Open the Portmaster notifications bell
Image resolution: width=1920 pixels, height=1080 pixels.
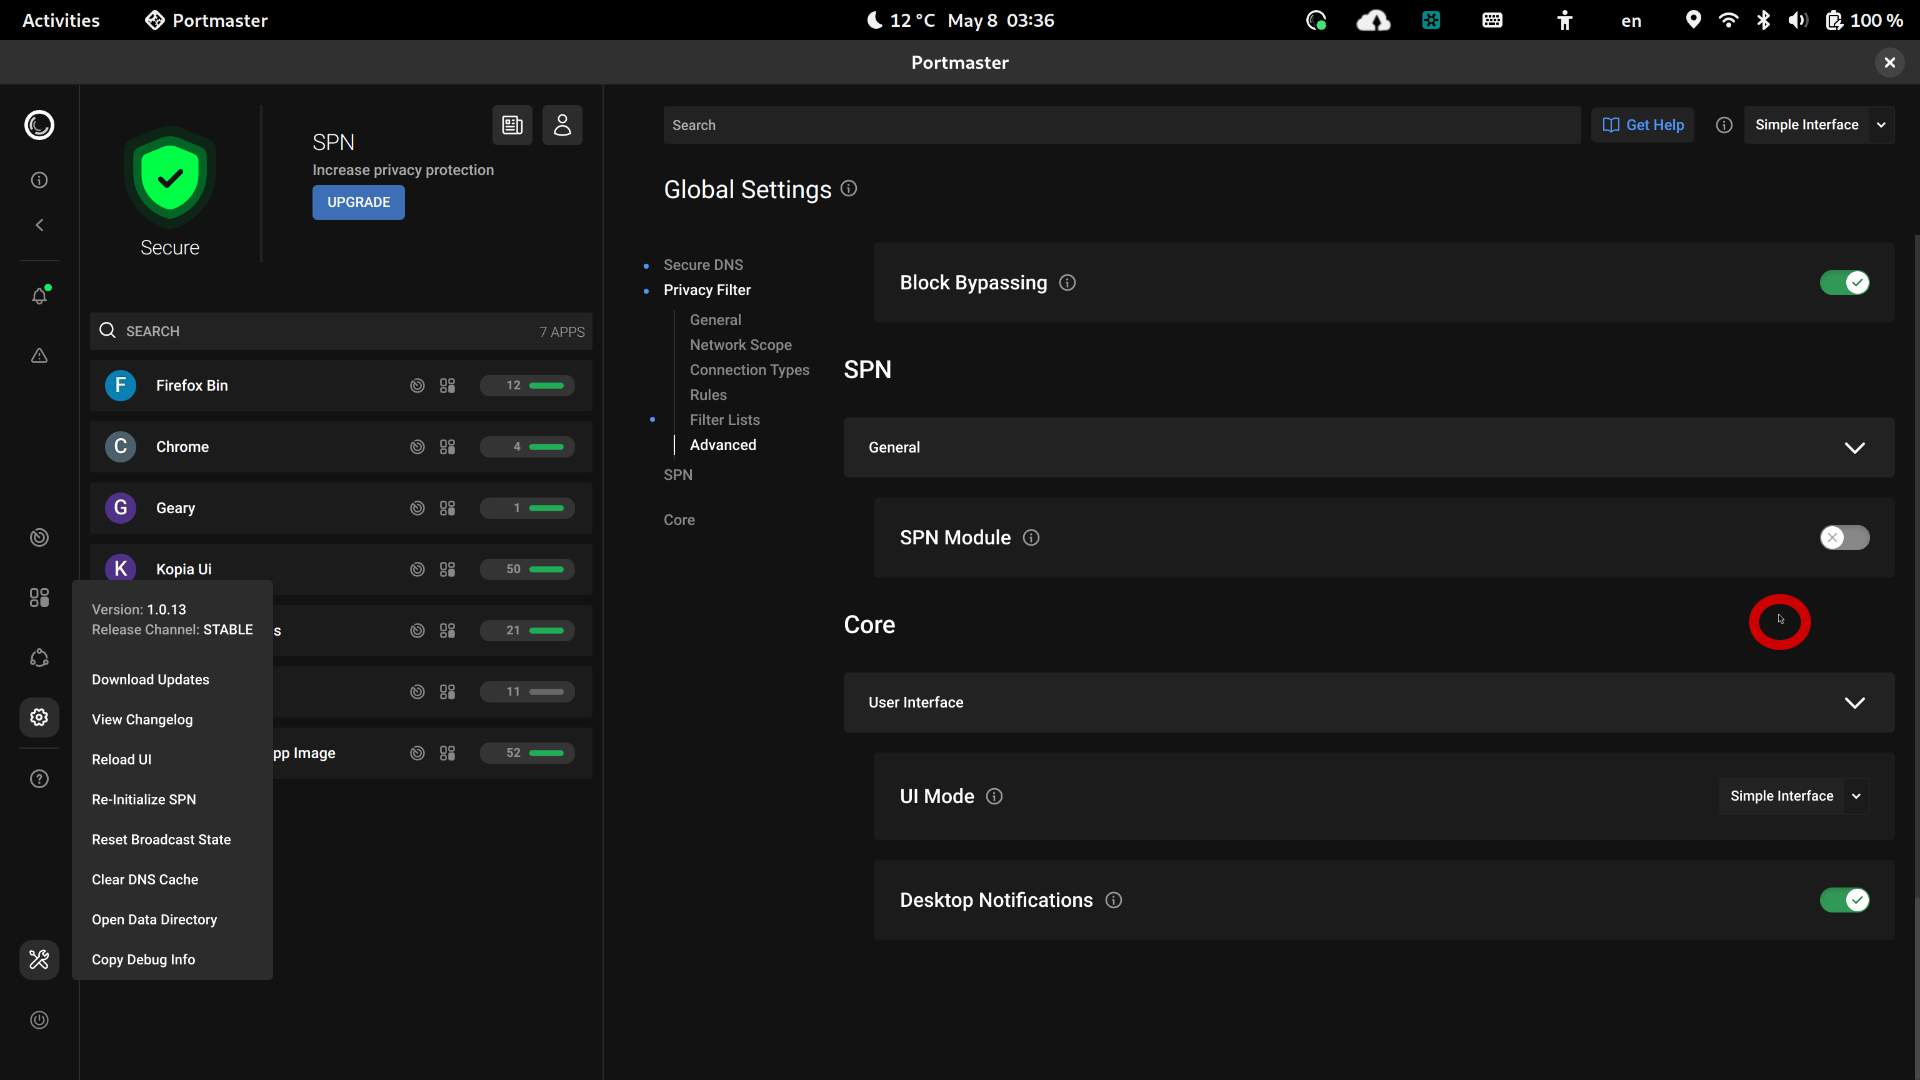40,295
